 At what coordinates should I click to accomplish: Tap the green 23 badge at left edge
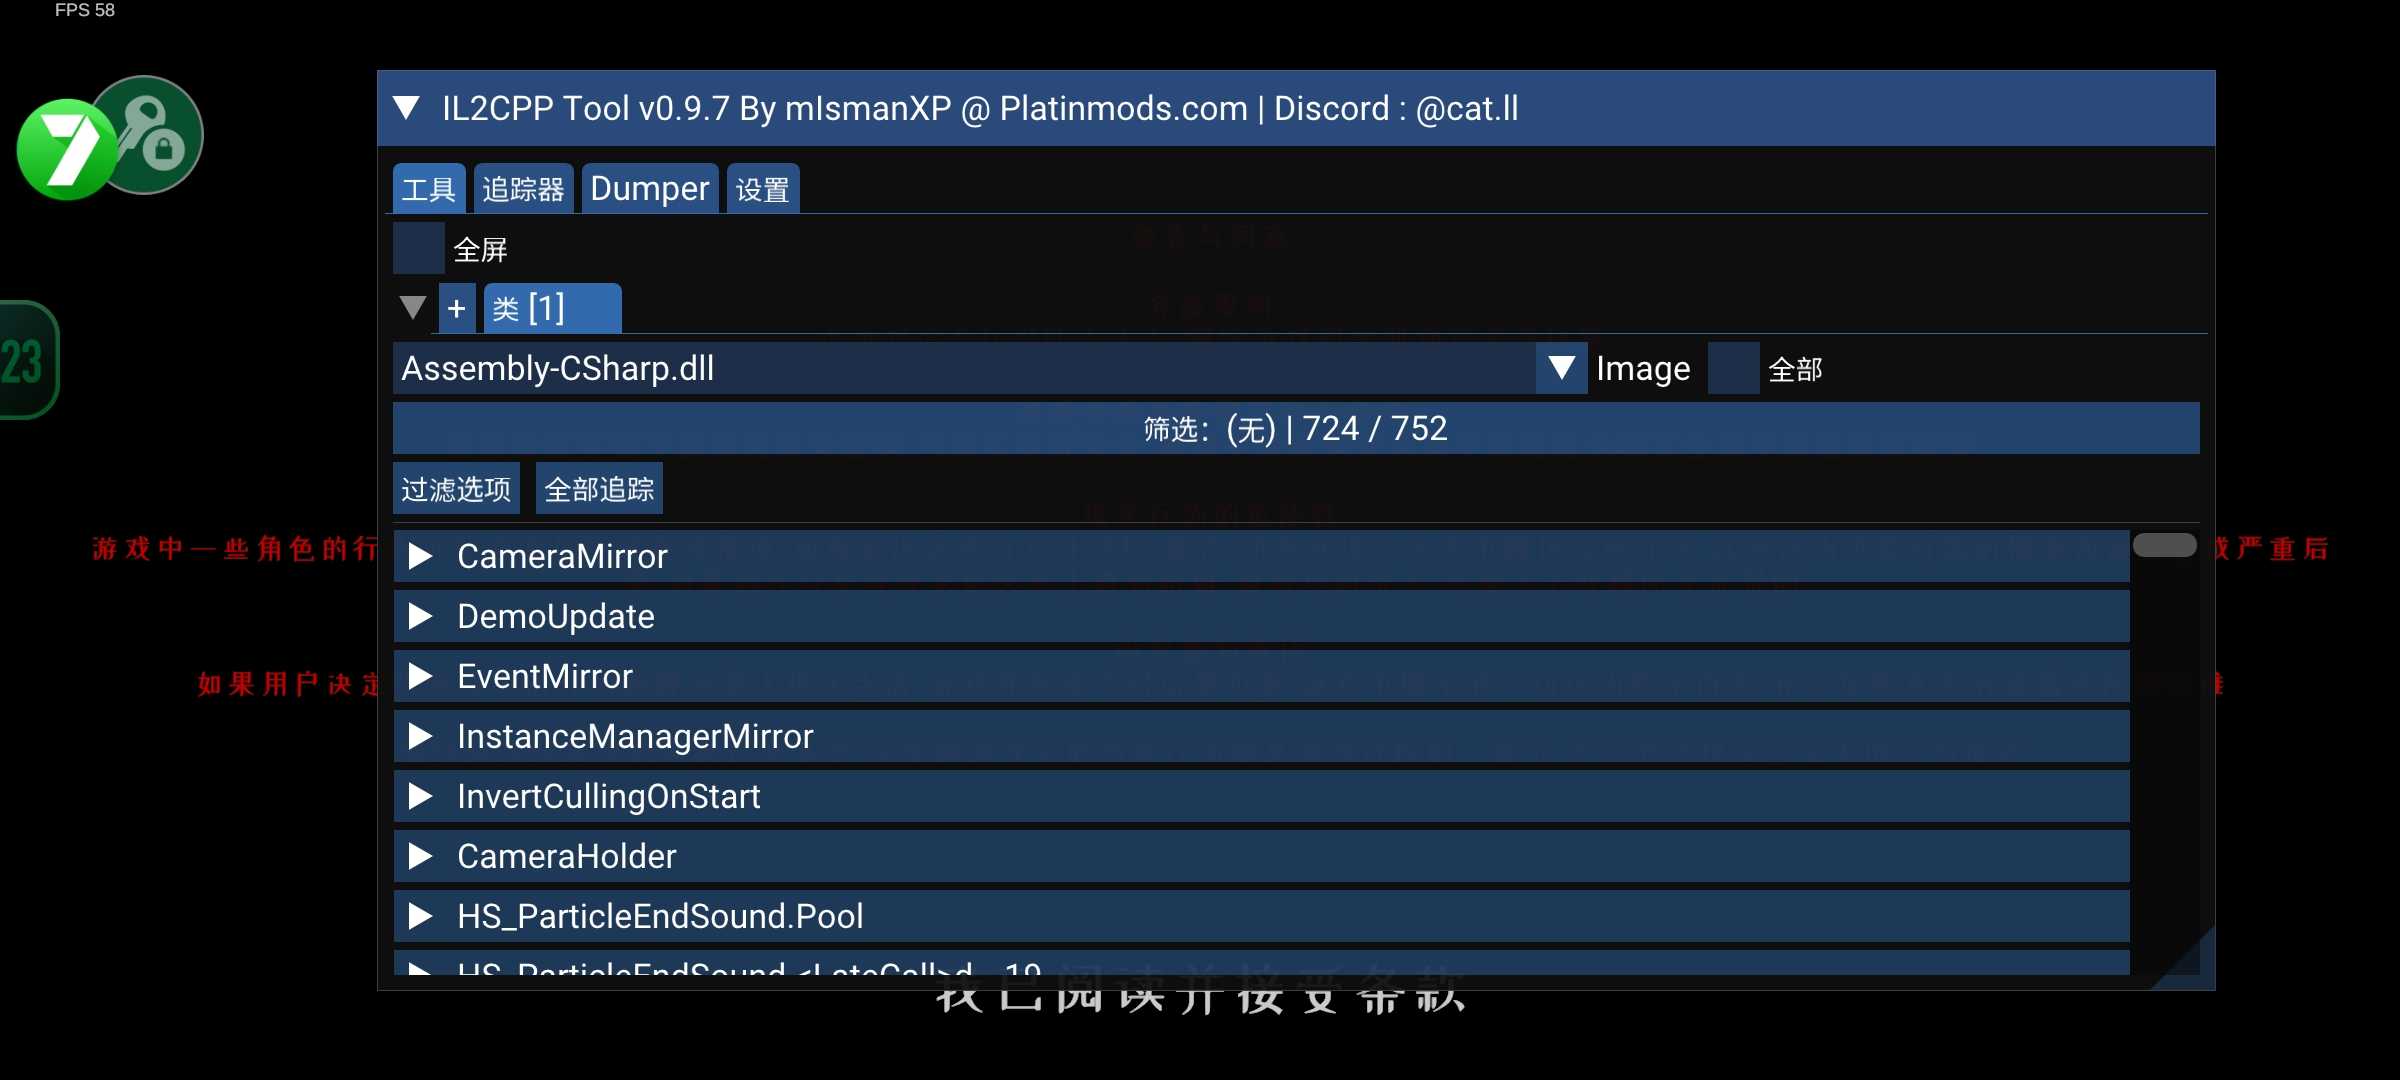tap(26, 361)
